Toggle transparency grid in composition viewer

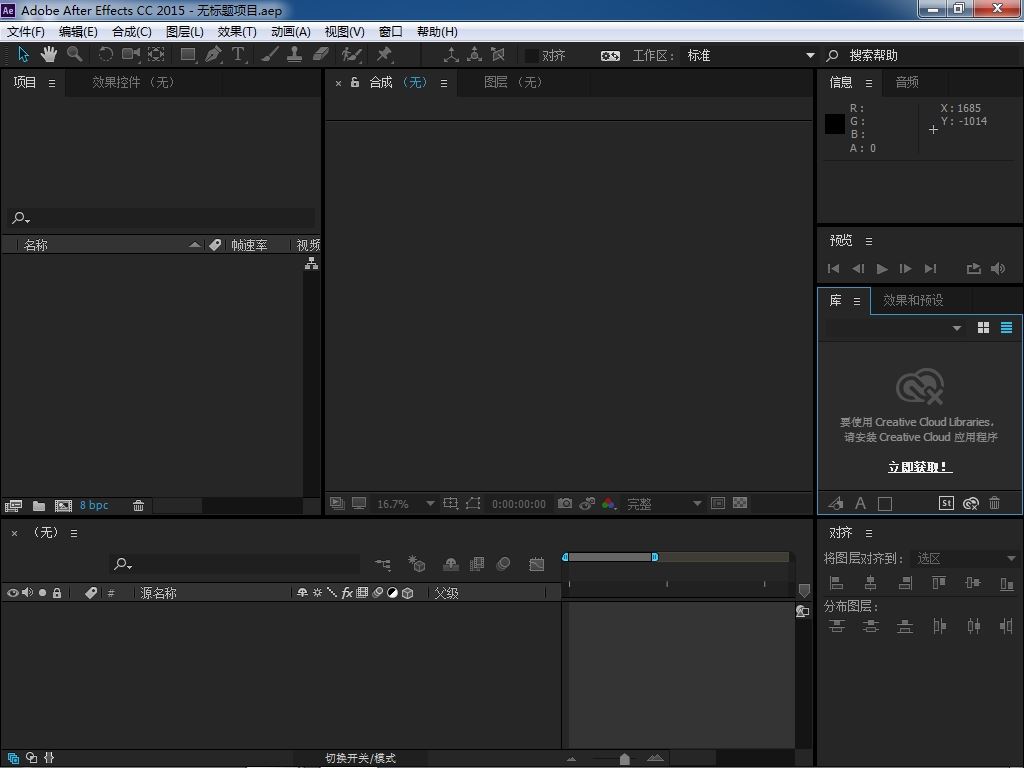[x=740, y=503]
